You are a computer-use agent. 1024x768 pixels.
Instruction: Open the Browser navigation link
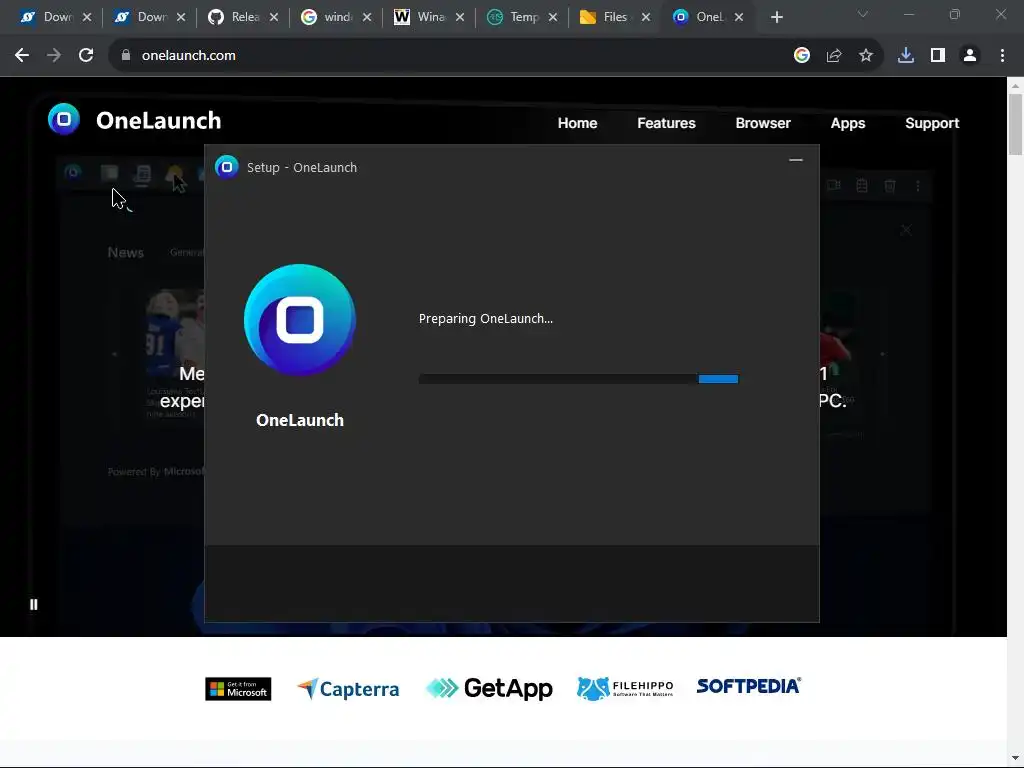click(763, 123)
